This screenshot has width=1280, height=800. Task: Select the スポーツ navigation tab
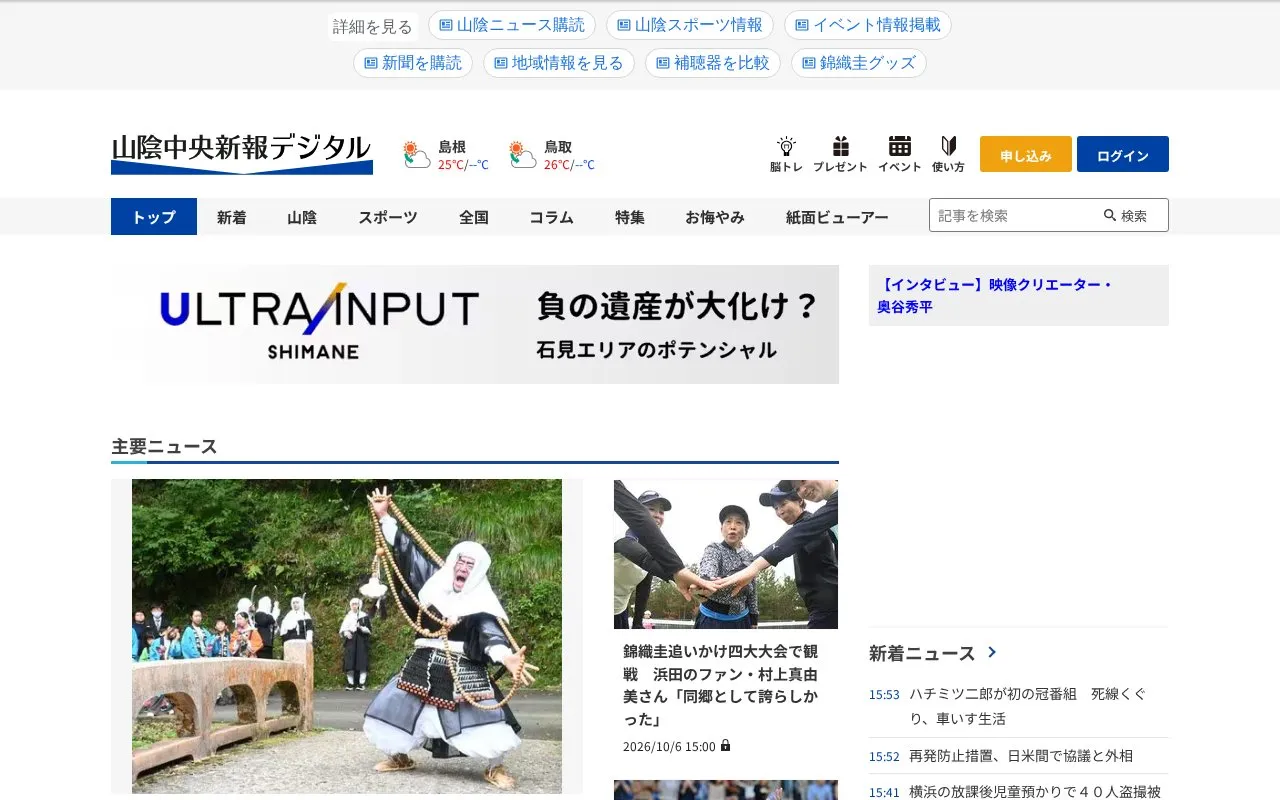388,216
